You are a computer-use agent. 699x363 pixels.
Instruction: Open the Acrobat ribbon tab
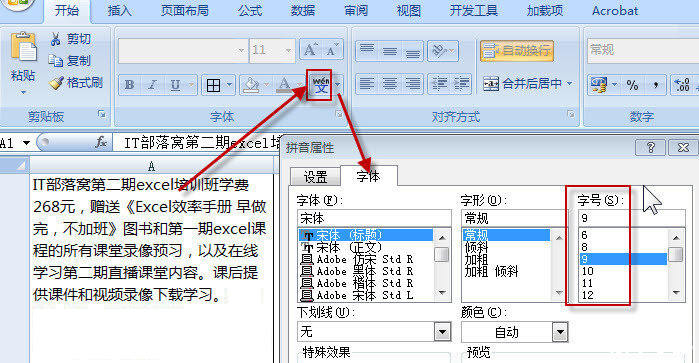point(615,11)
